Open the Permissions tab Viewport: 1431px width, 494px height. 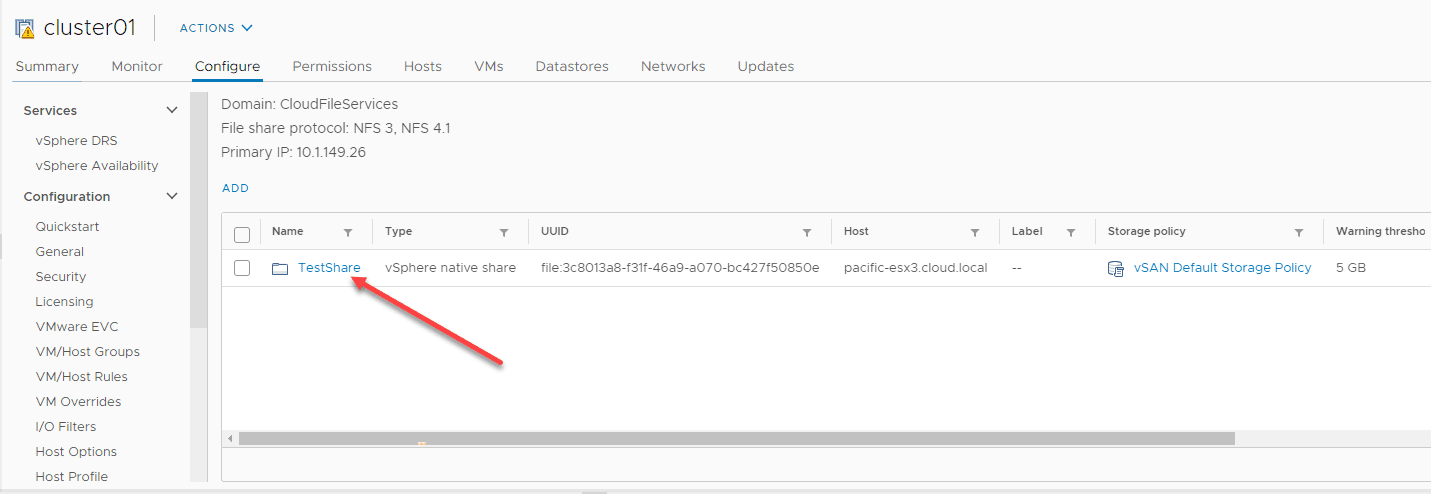coord(332,66)
